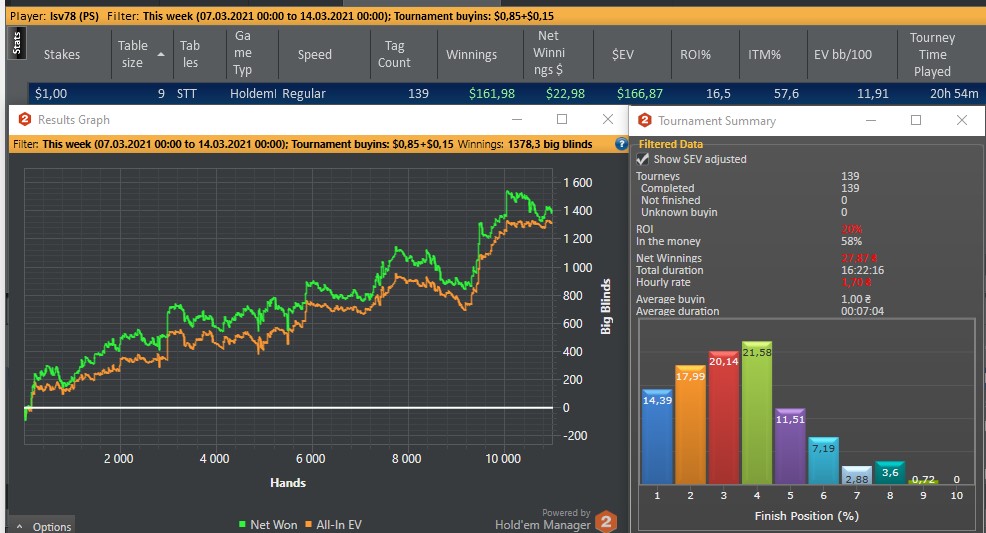Sort by Speed column header
The image size is (986, 533).
pos(314,55)
